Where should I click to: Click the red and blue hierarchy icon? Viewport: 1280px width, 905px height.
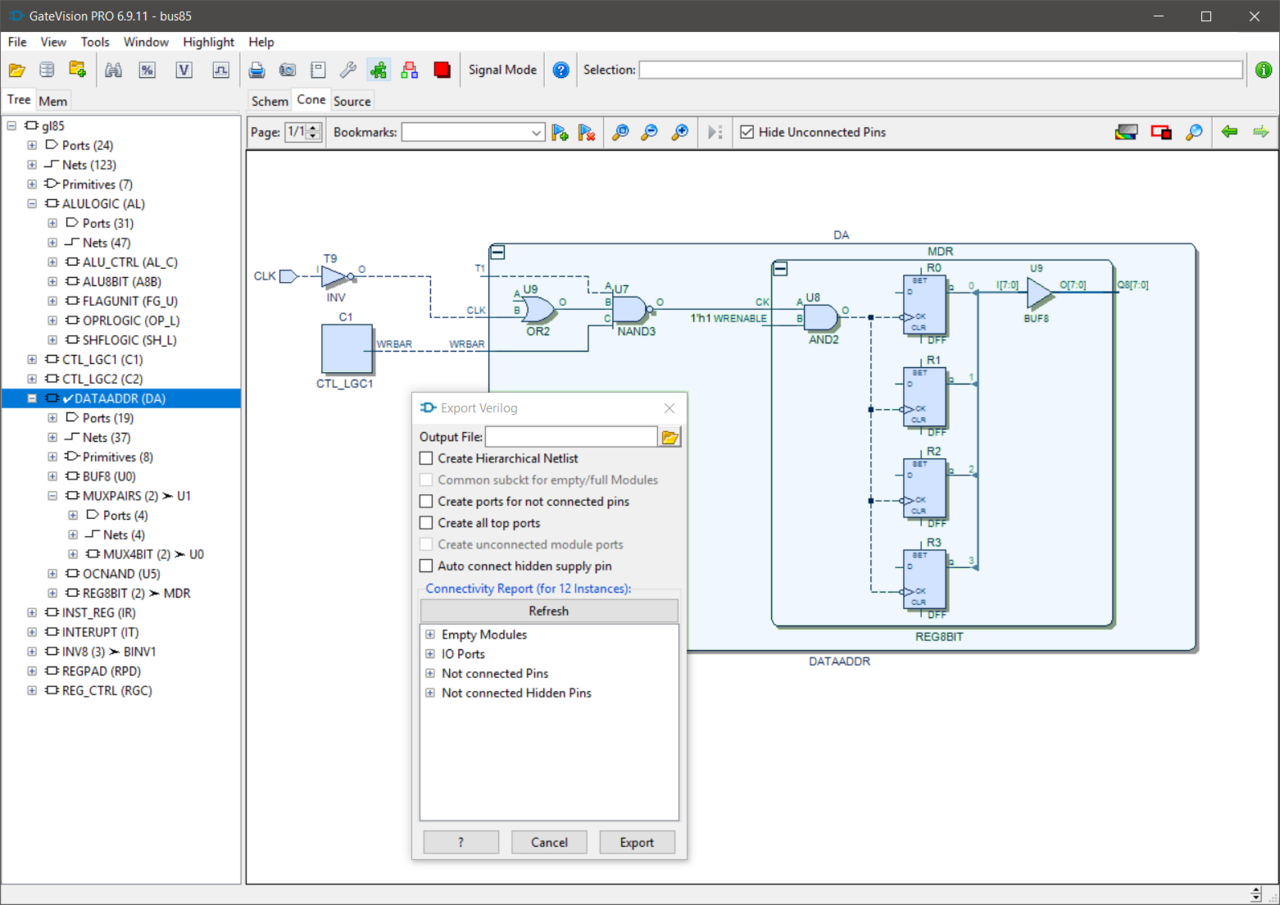click(409, 70)
